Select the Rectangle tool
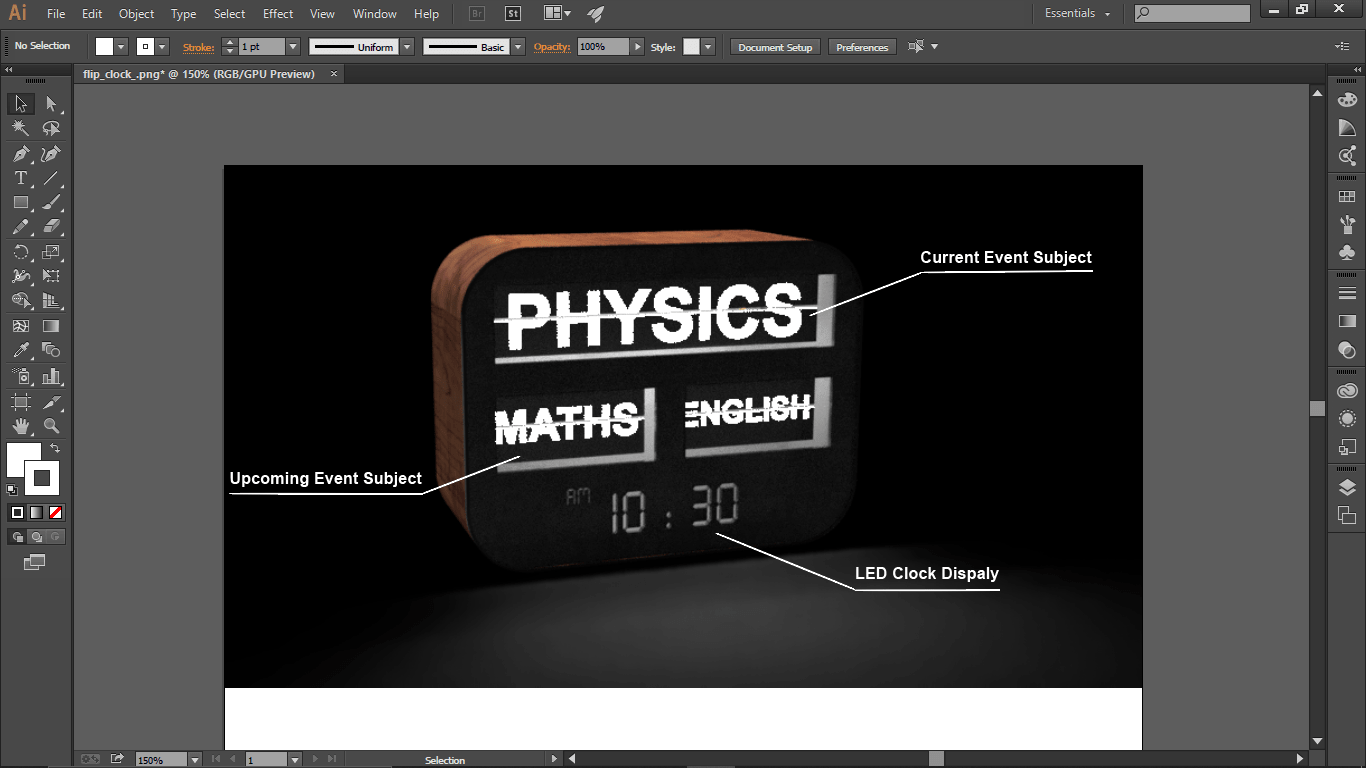The image size is (1366, 768). (21, 203)
